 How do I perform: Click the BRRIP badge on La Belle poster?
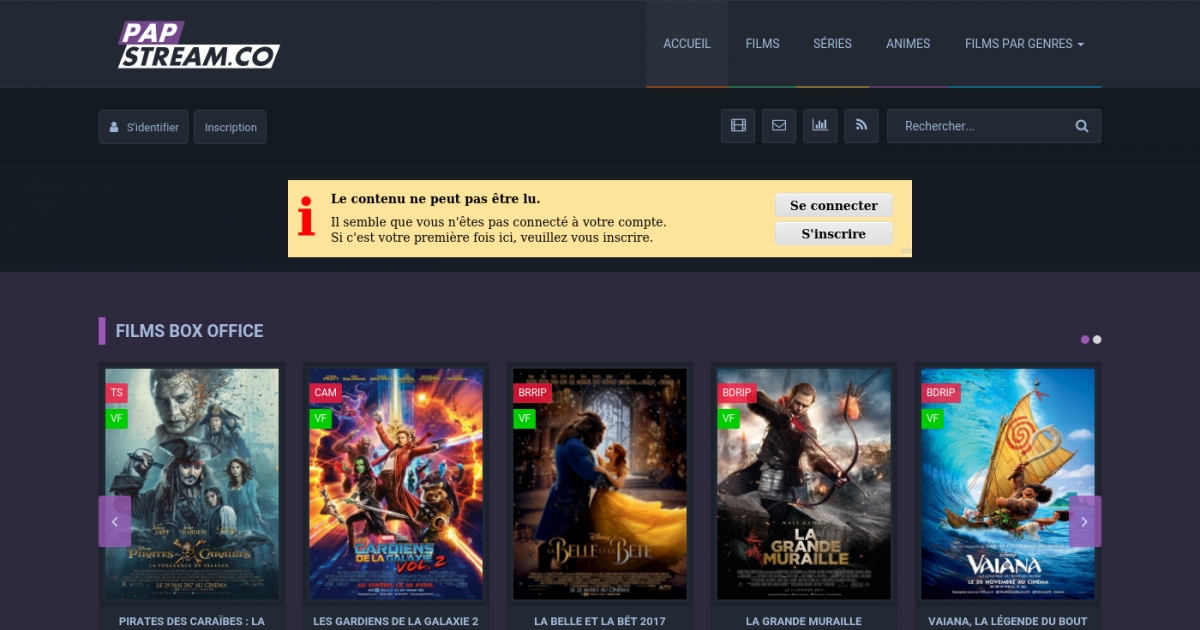533,393
